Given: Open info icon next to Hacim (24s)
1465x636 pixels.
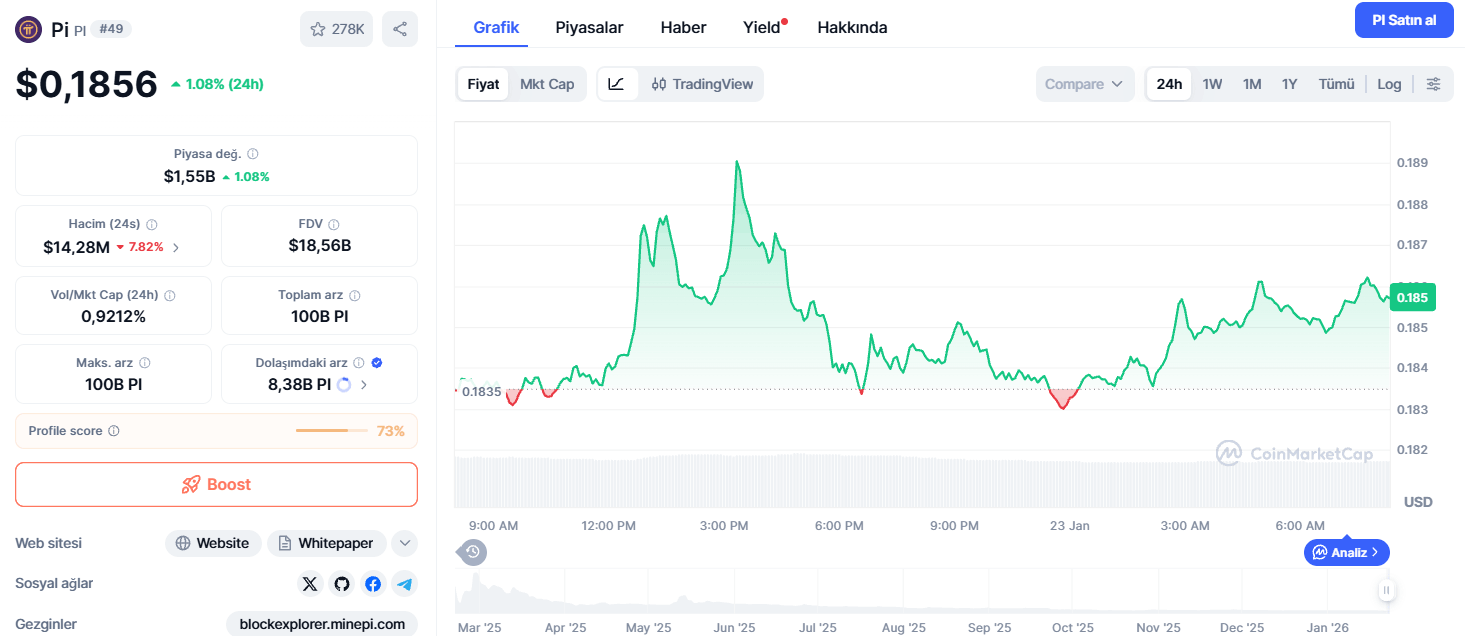Looking at the screenshot, I should pyautogui.click(x=151, y=225).
